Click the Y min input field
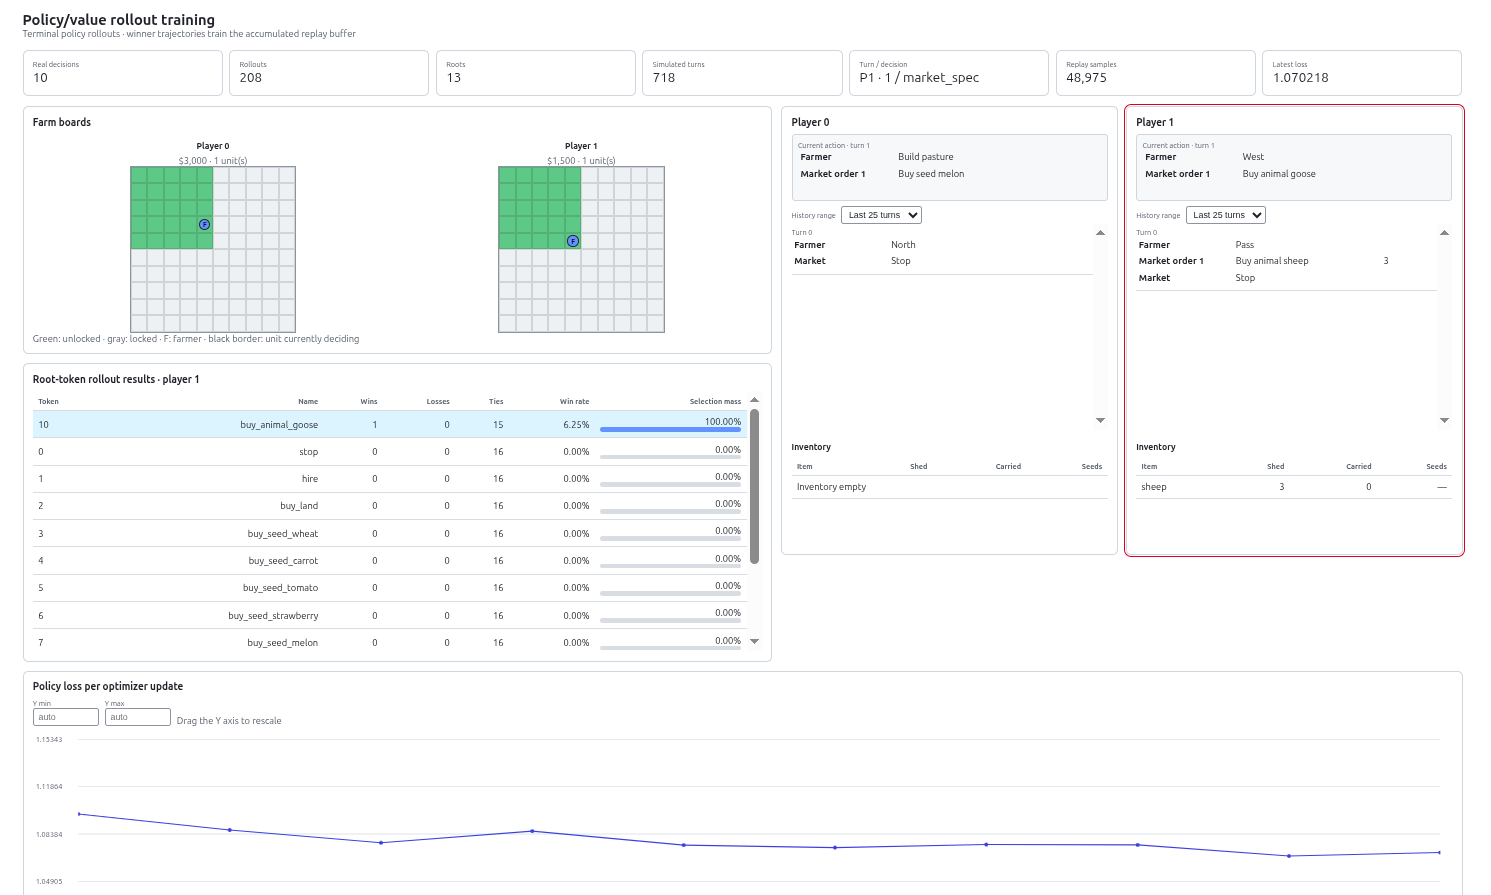This screenshot has height=895, width=1491. click(66, 717)
